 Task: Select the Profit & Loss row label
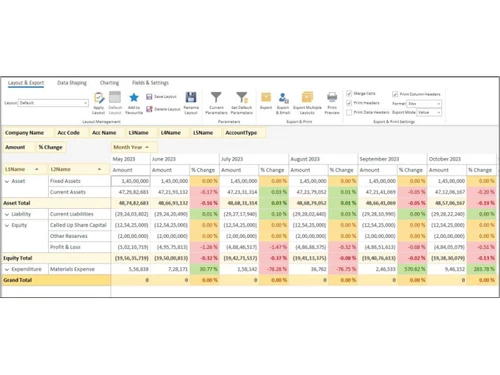[x=79, y=247]
